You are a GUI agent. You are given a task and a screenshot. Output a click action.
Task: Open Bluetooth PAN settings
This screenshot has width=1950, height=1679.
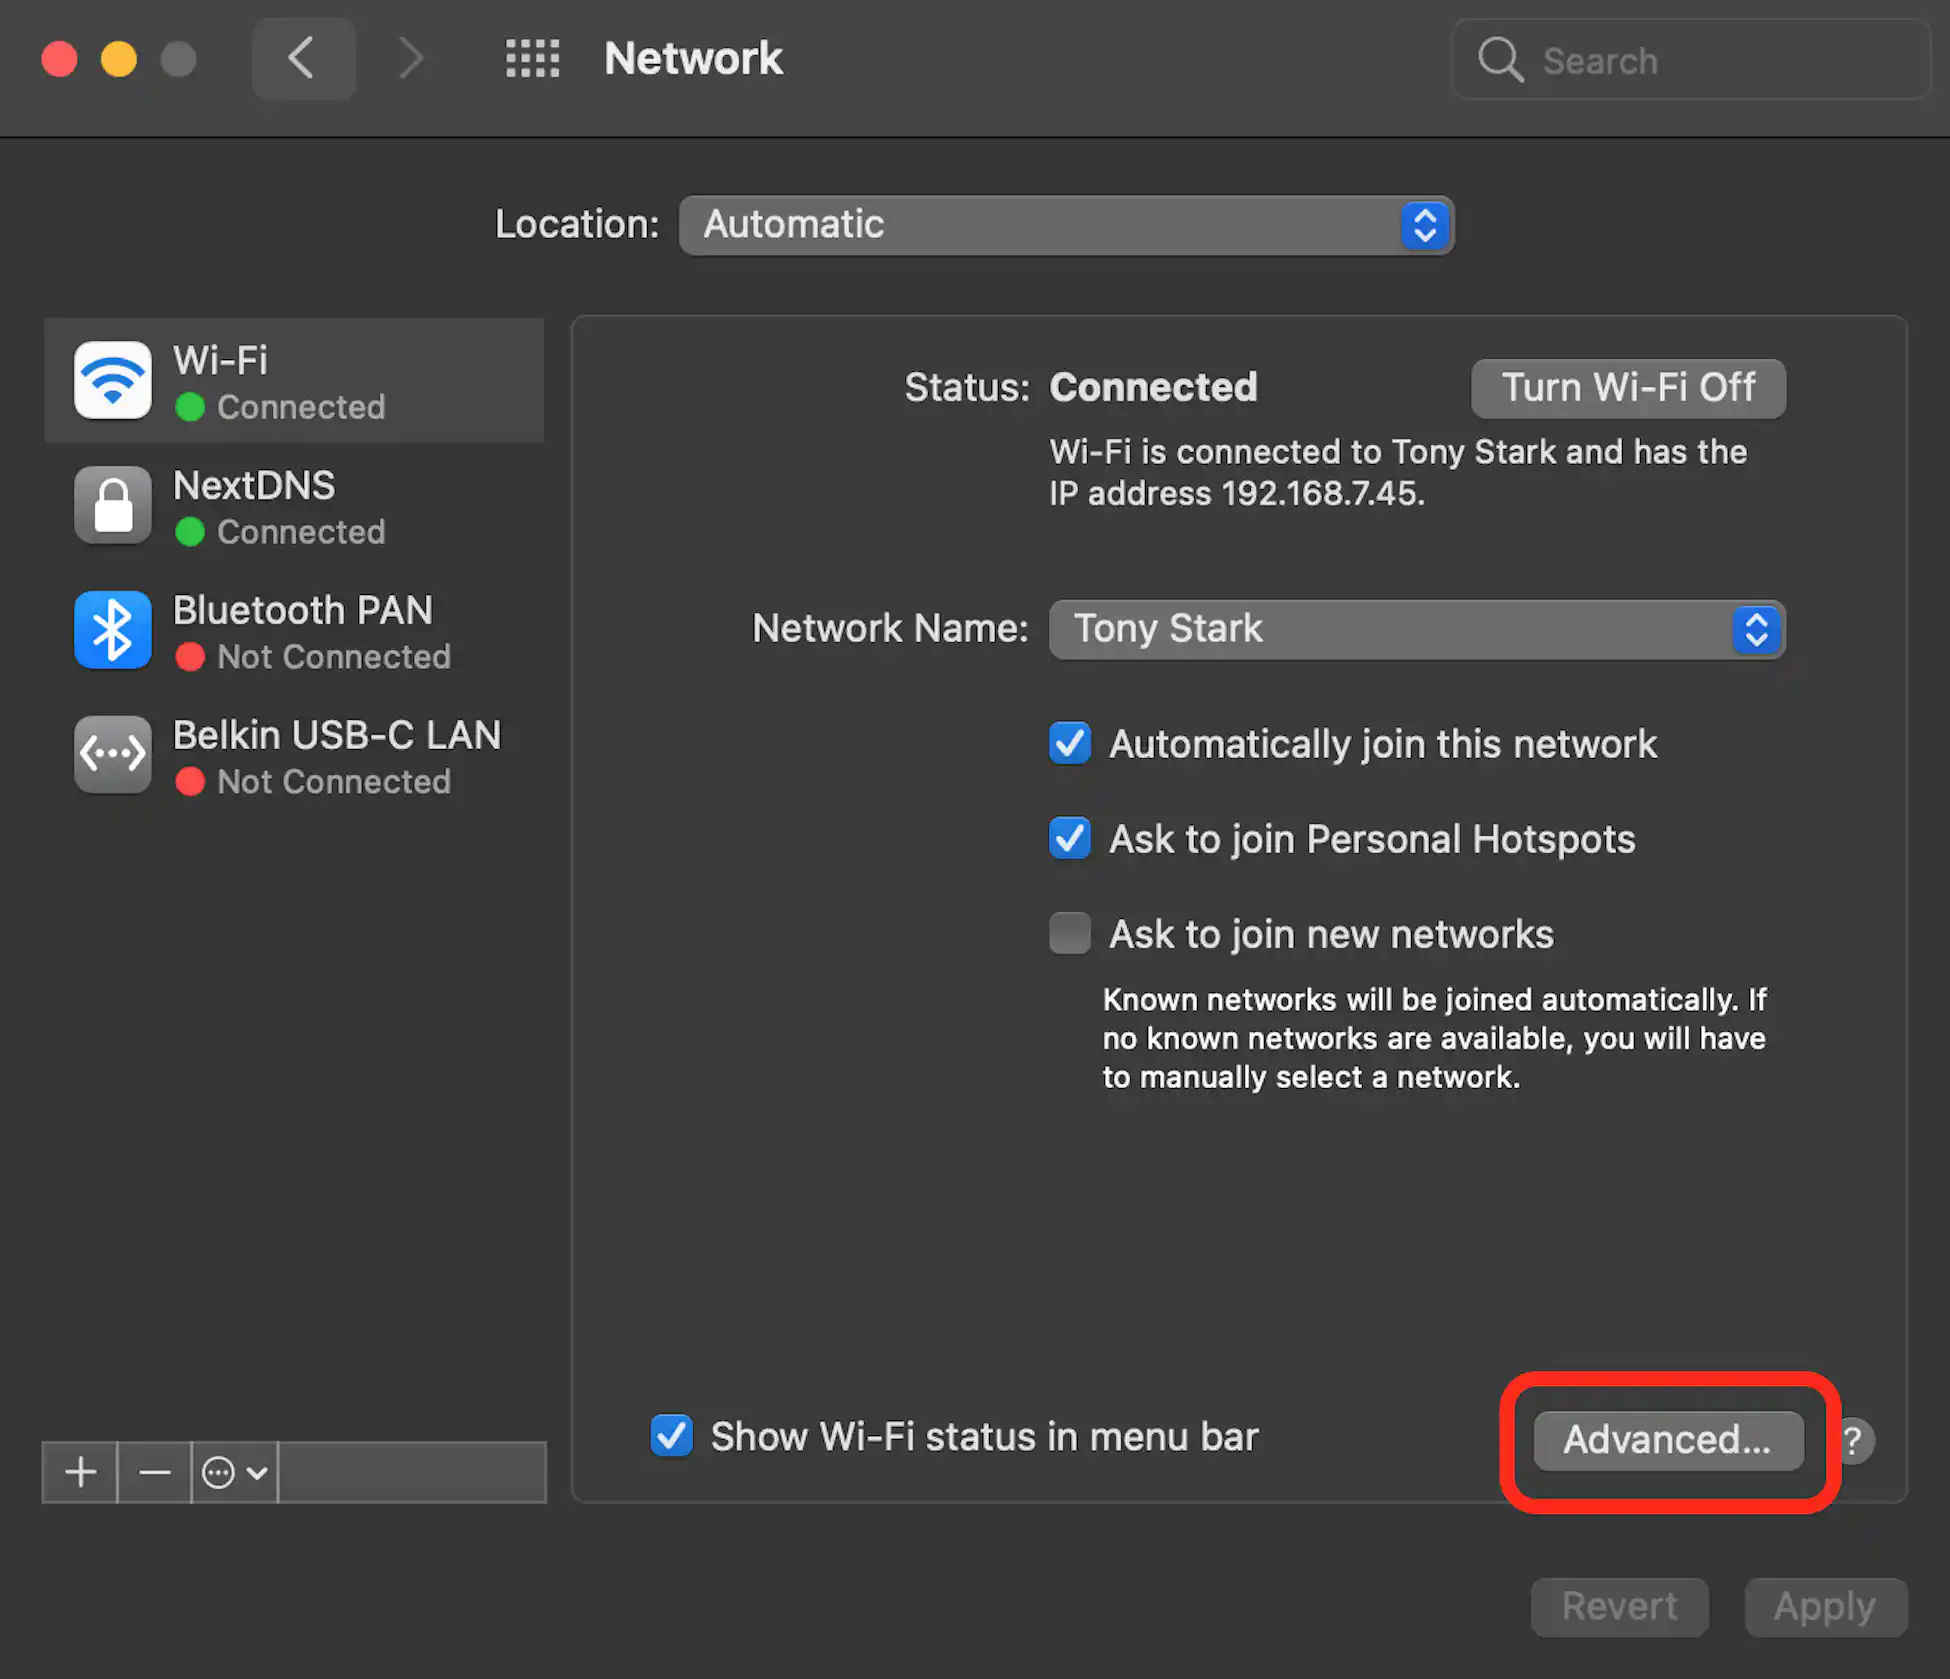point(112,630)
